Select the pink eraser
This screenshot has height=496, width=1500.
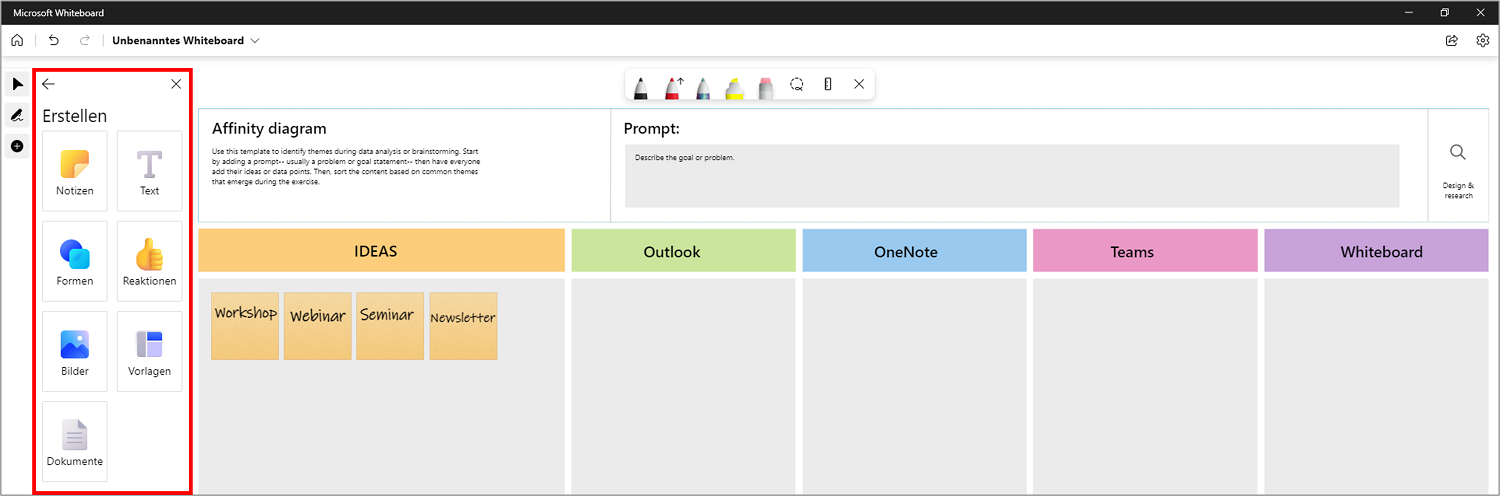click(766, 87)
